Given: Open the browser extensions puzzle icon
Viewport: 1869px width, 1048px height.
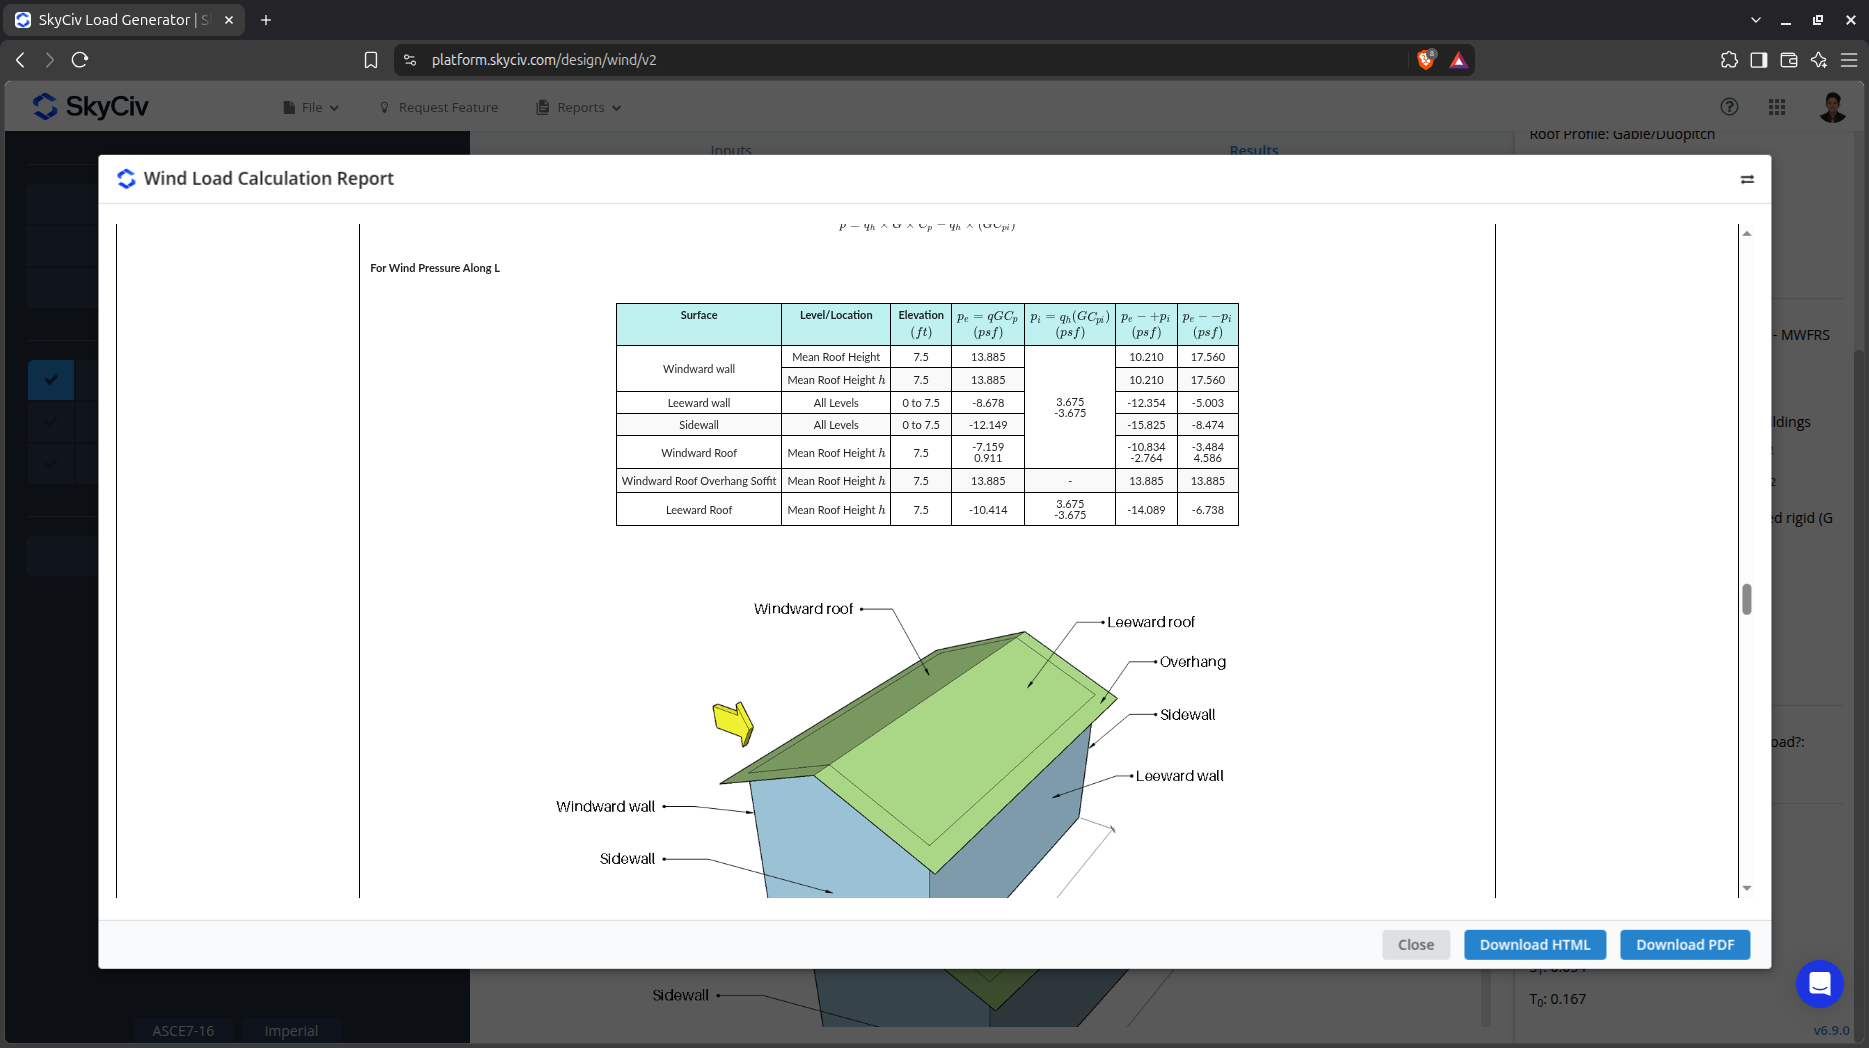Looking at the screenshot, I should point(1729,60).
